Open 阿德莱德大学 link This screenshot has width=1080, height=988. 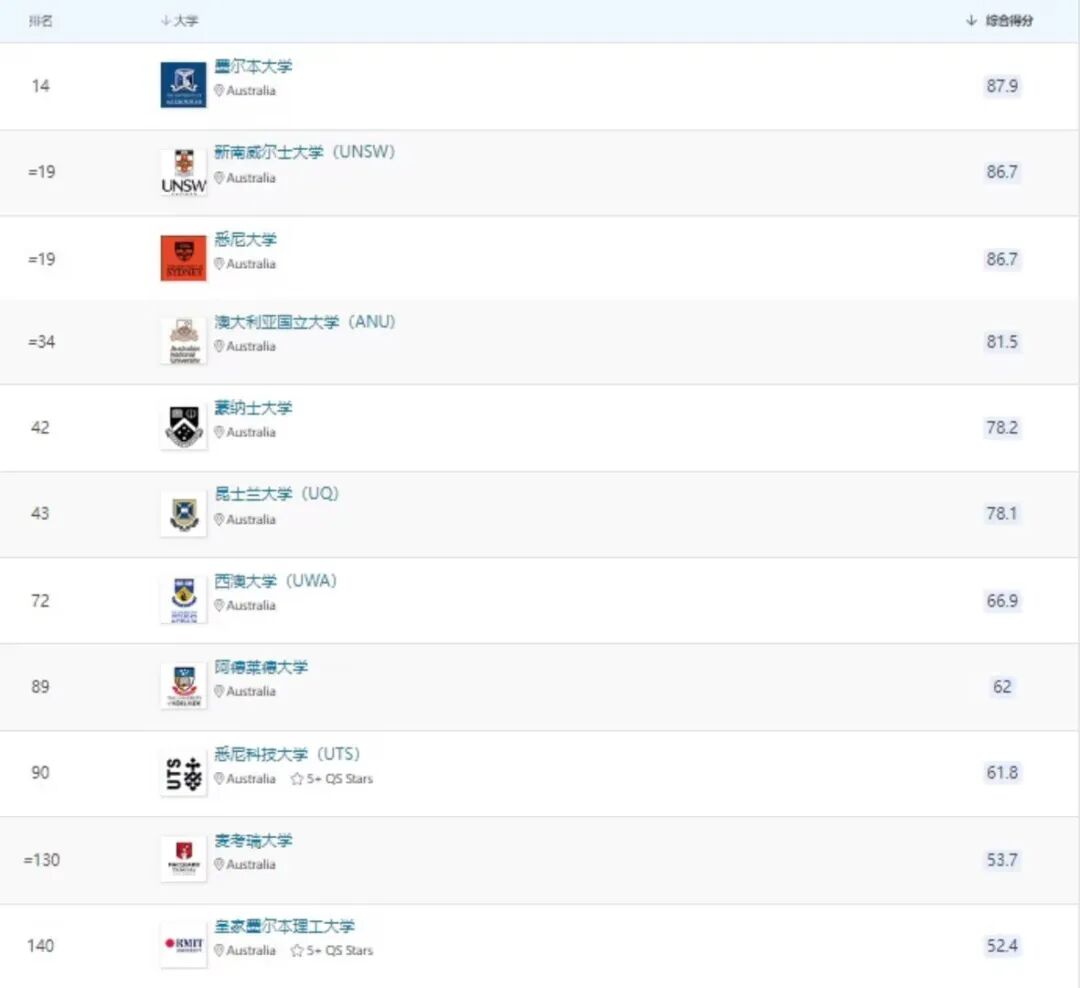click(260, 667)
